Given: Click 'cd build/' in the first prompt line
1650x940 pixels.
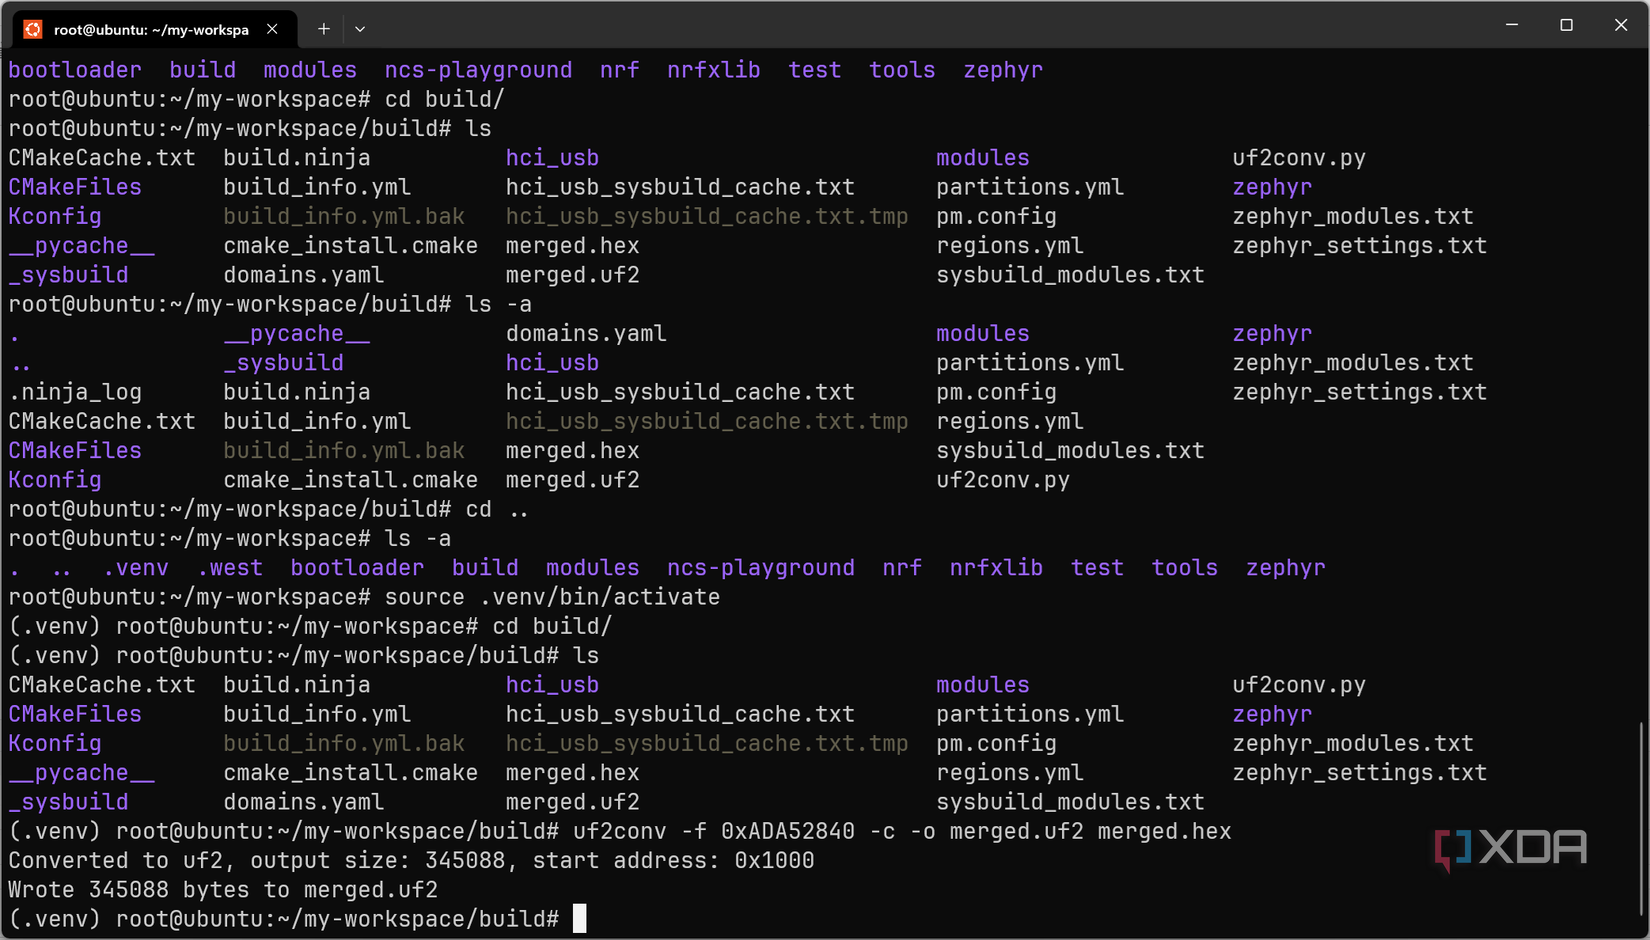Looking at the screenshot, I should [445, 99].
